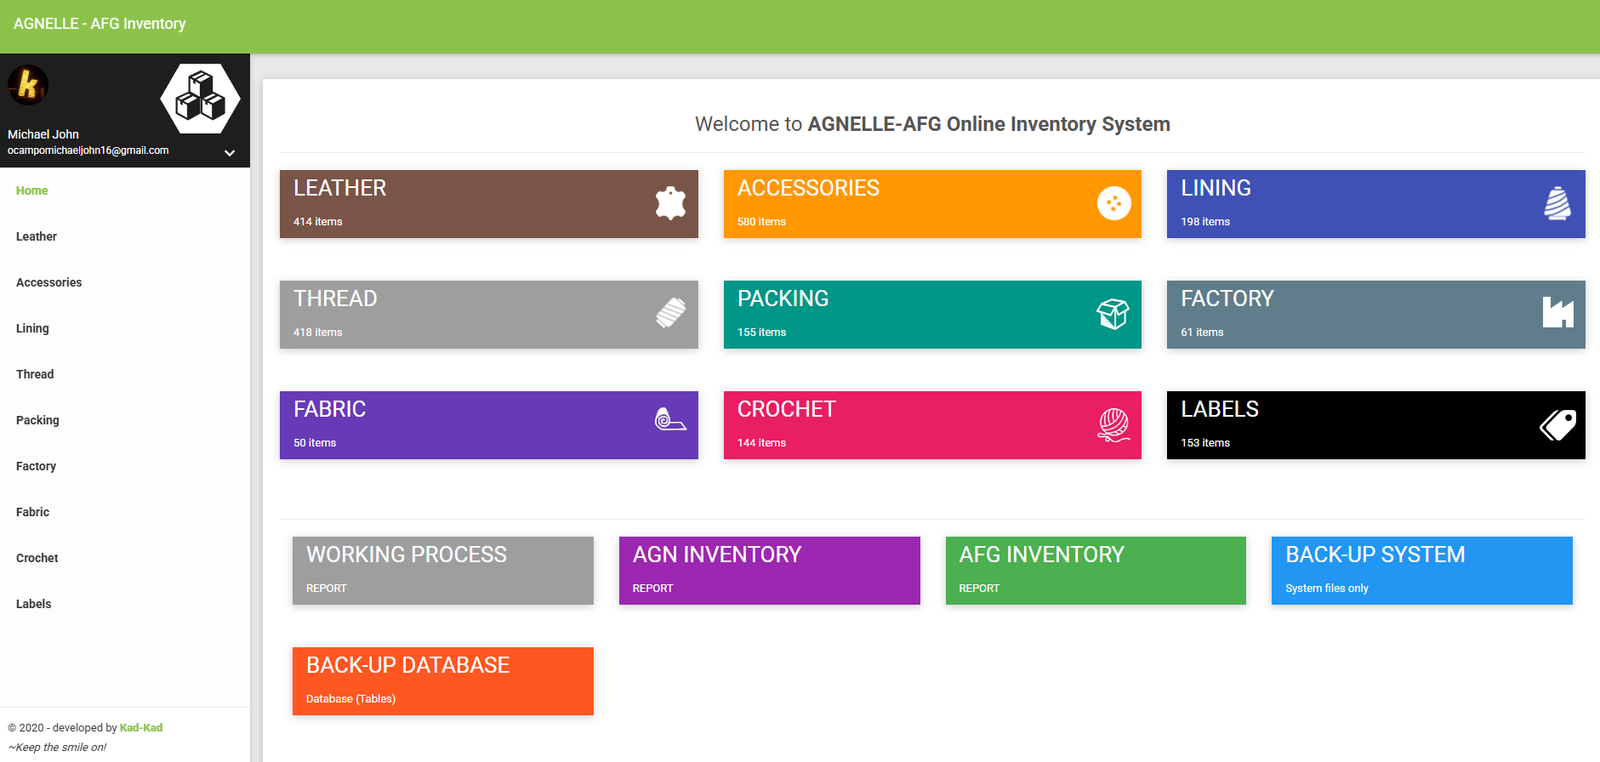Screen dimensions: 1600x762
Task: Click the Packing open box icon
Action: coord(1113,313)
